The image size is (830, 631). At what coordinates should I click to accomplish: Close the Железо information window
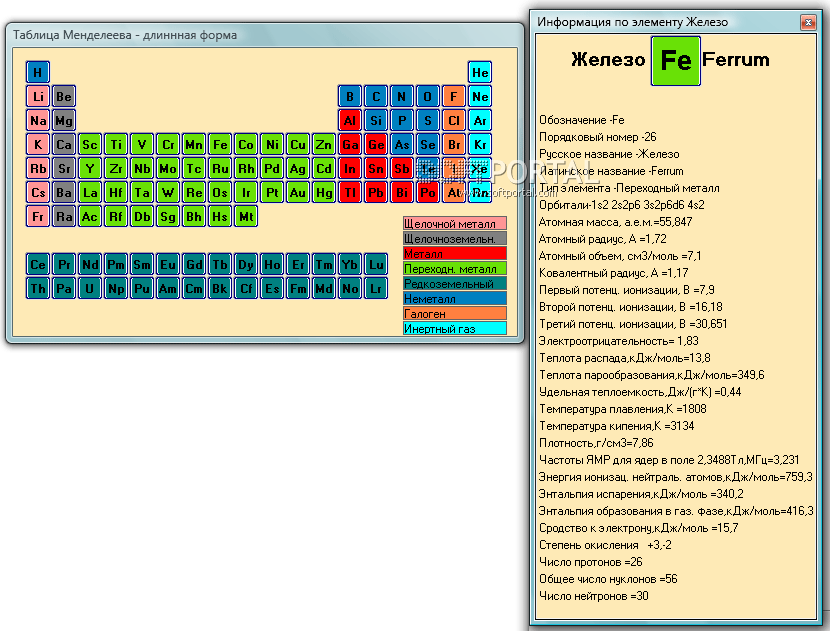(x=808, y=22)
